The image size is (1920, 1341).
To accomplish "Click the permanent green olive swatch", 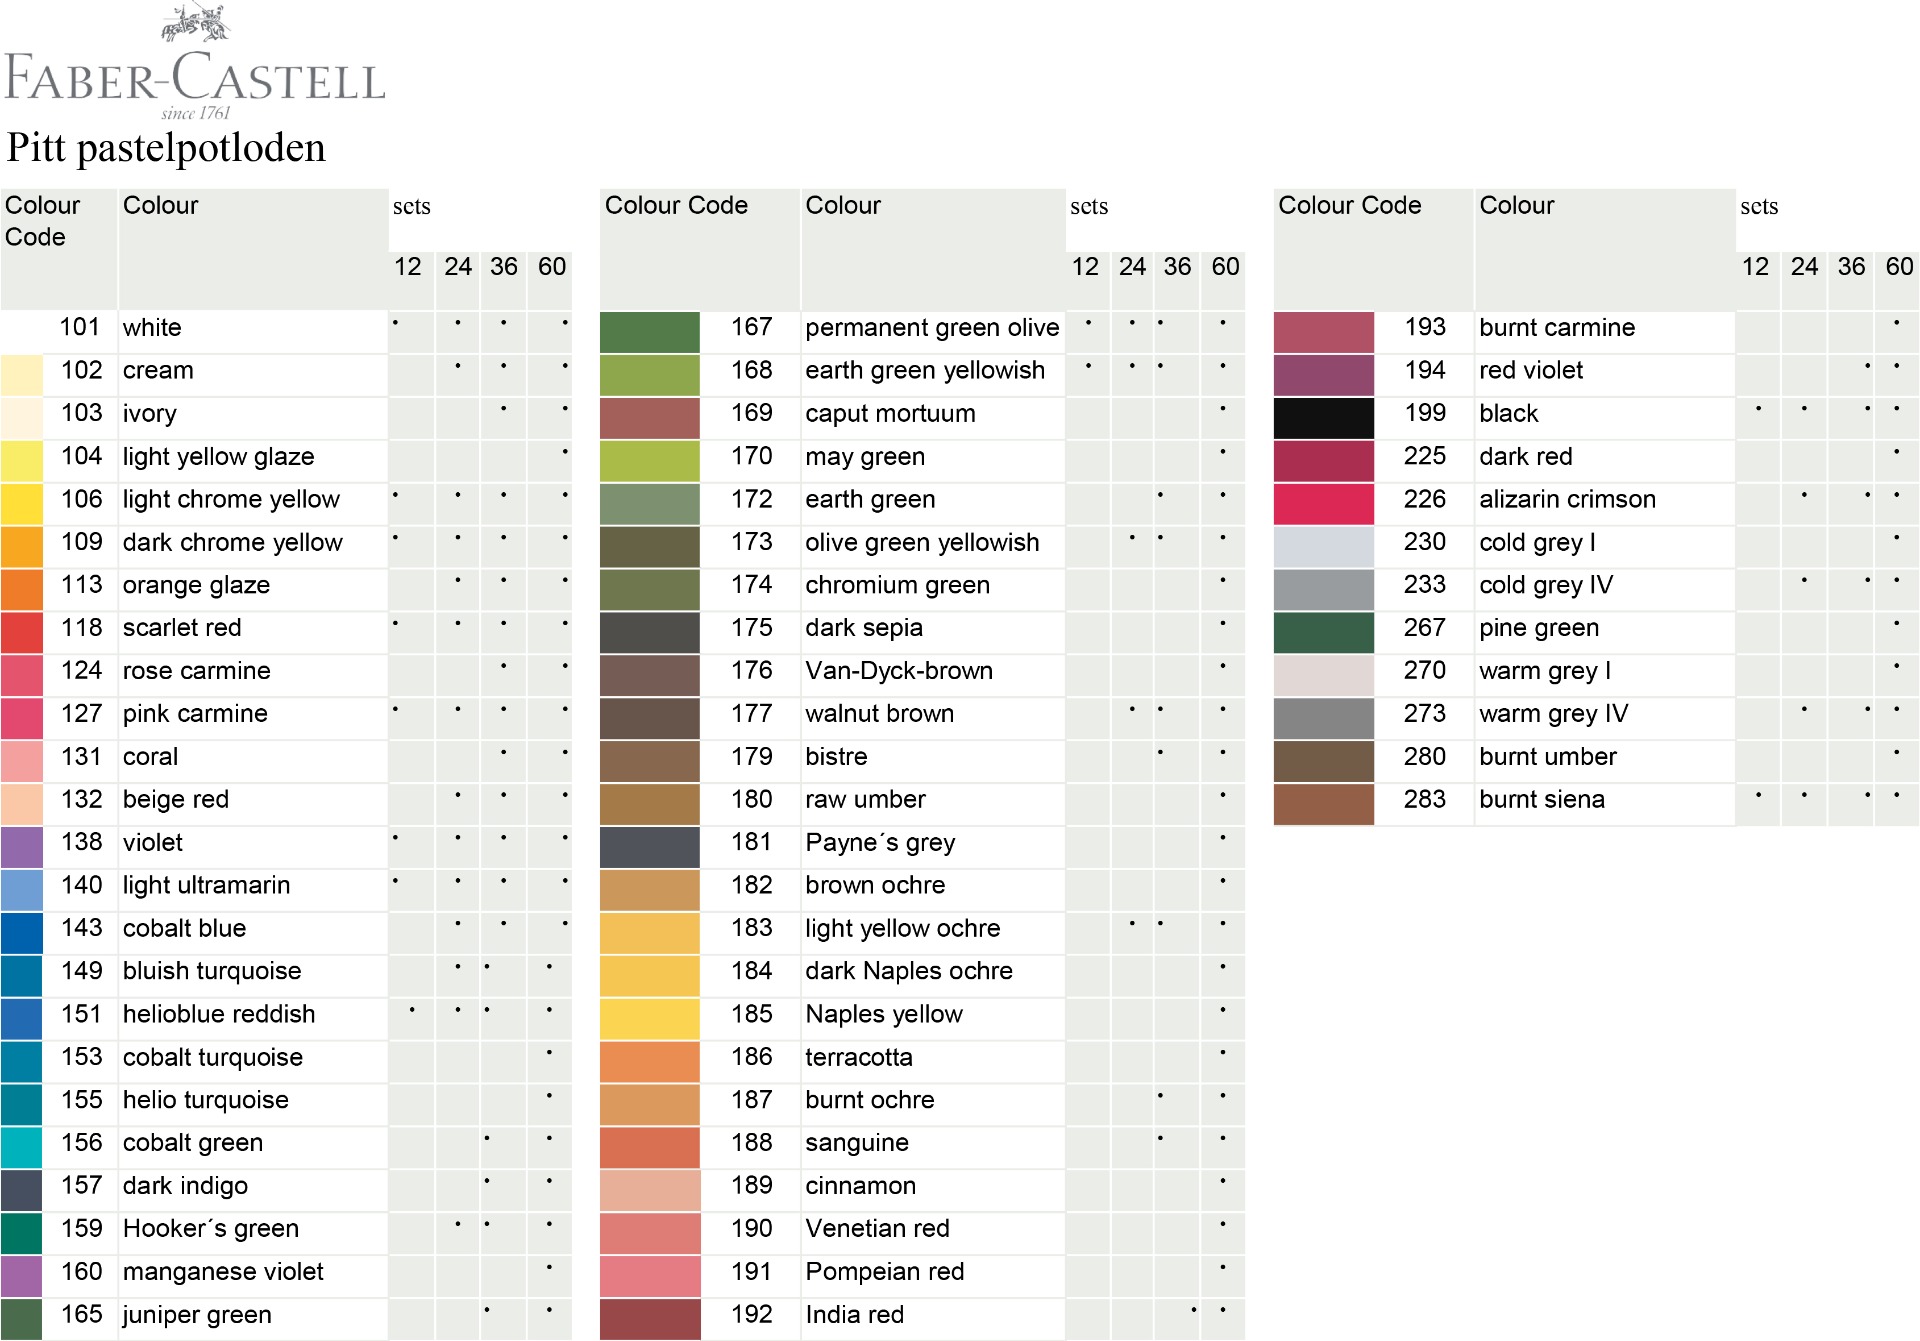I will click(x=649, y=332).
